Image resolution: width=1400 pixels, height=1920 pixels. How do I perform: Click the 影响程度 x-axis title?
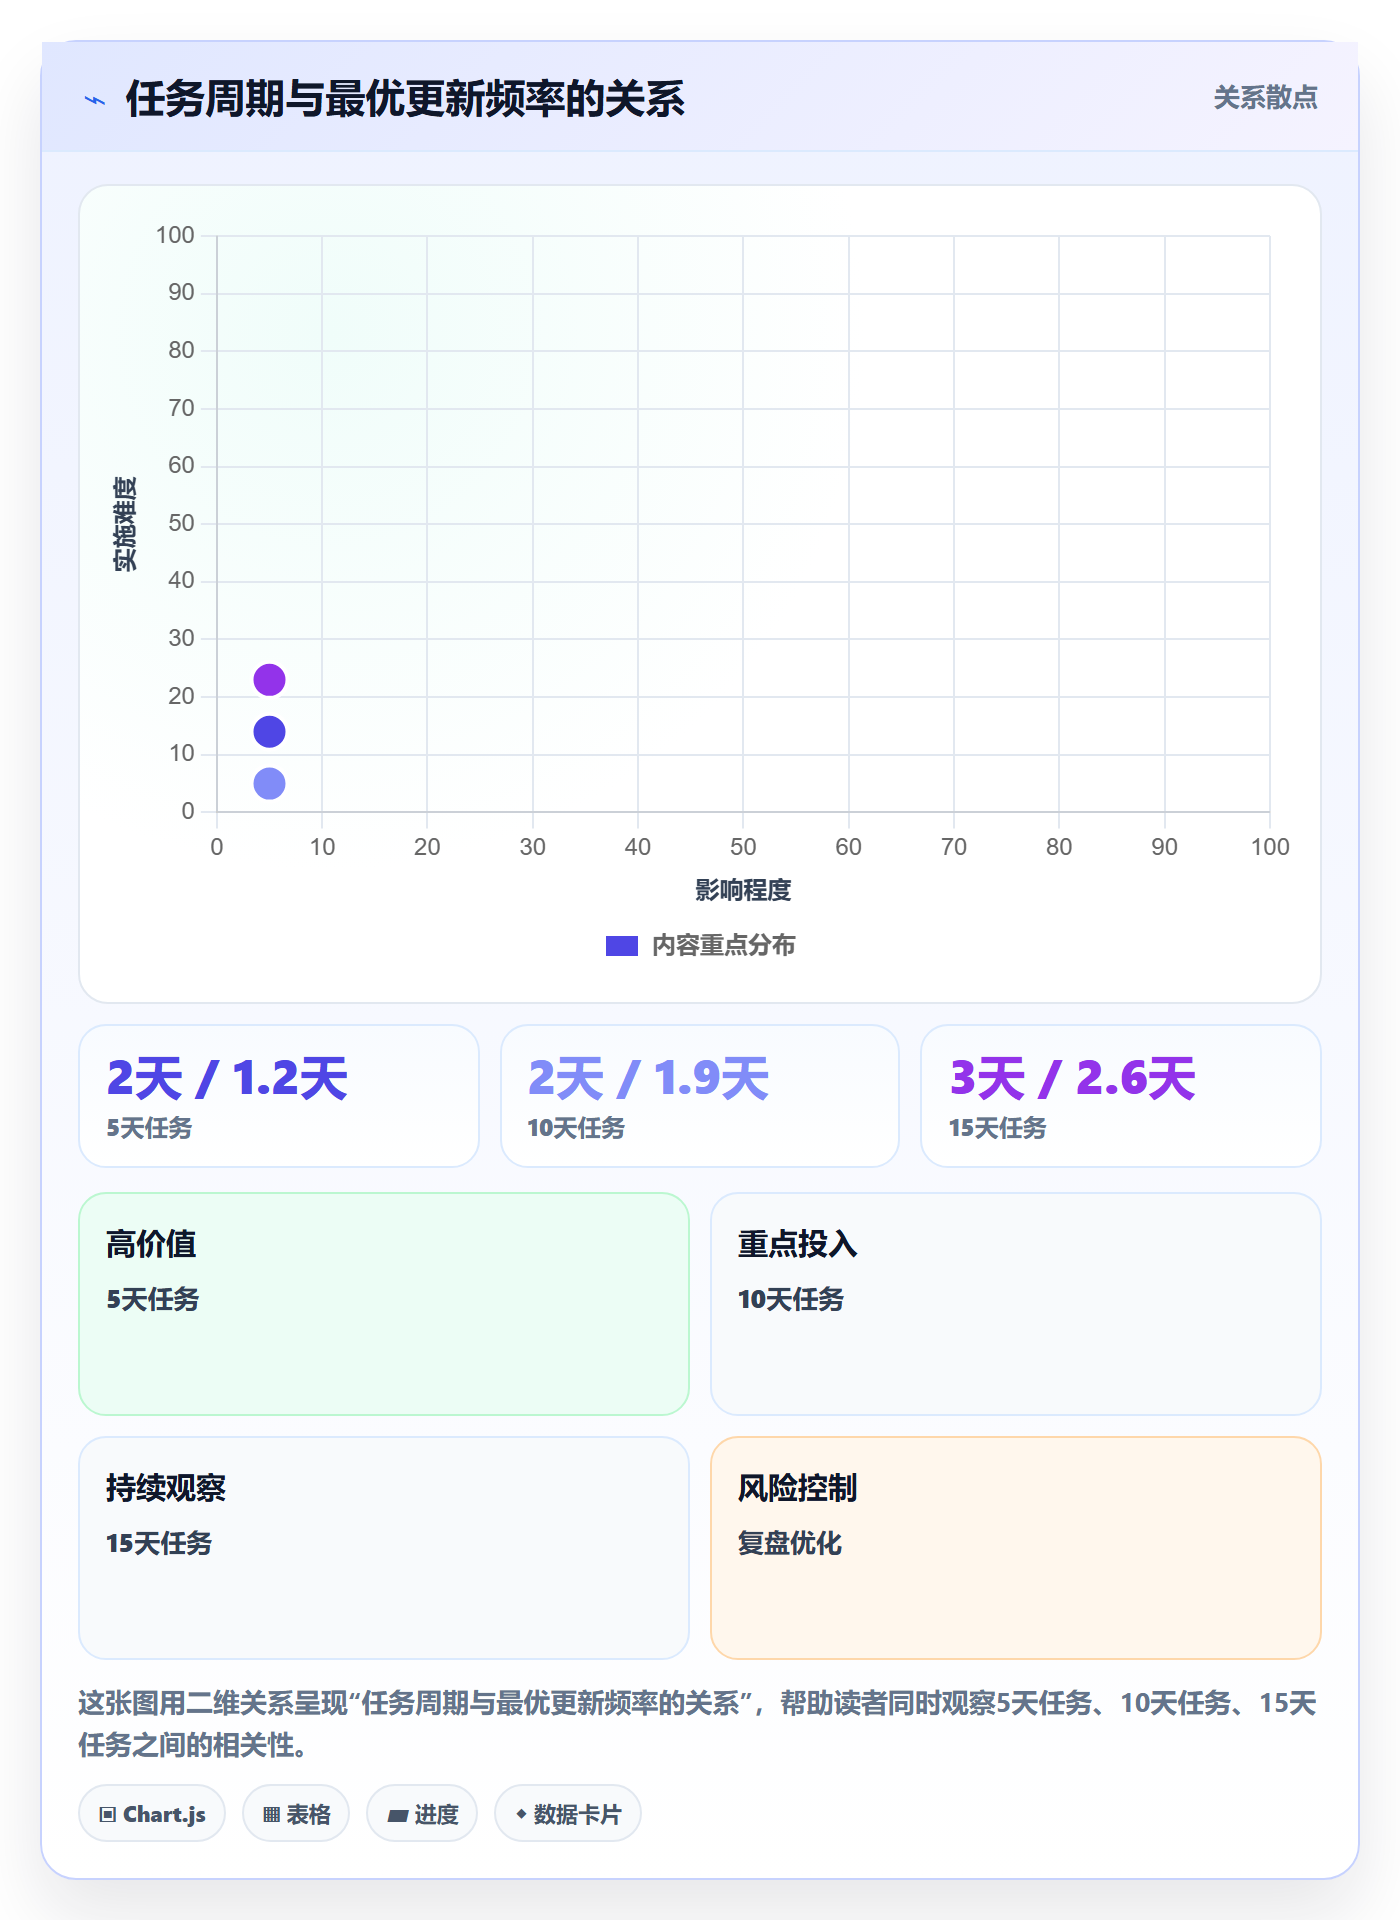click(x=743, y=890)
